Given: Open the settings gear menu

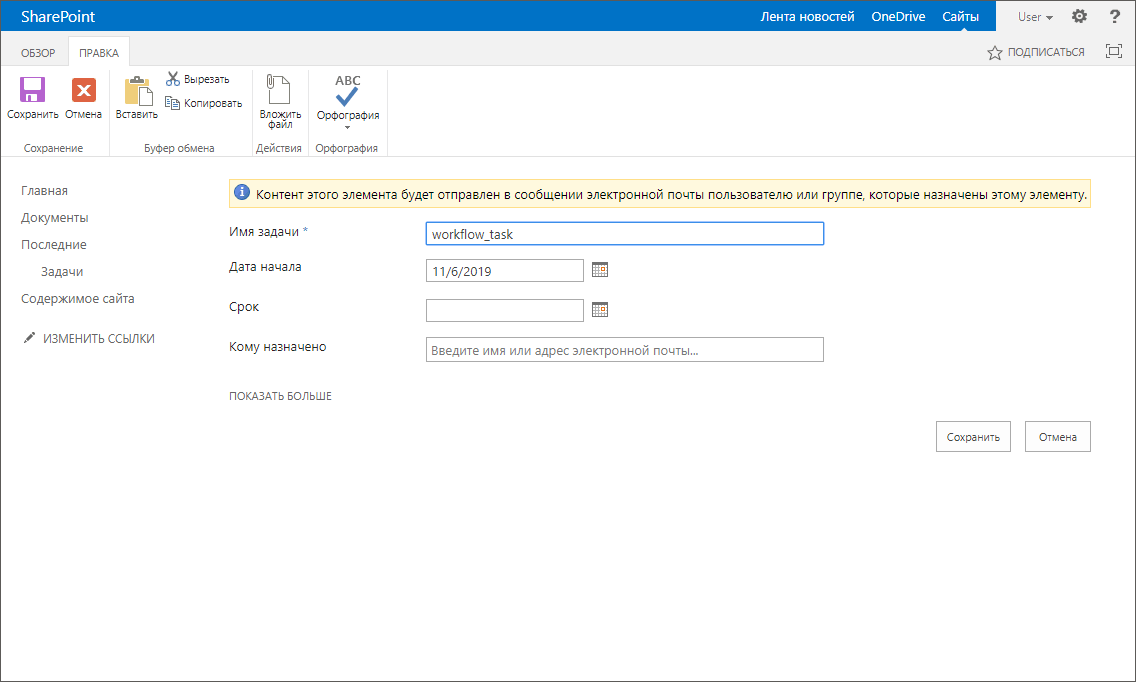Looking at the screenshot, I should [x=1079, y=17].
